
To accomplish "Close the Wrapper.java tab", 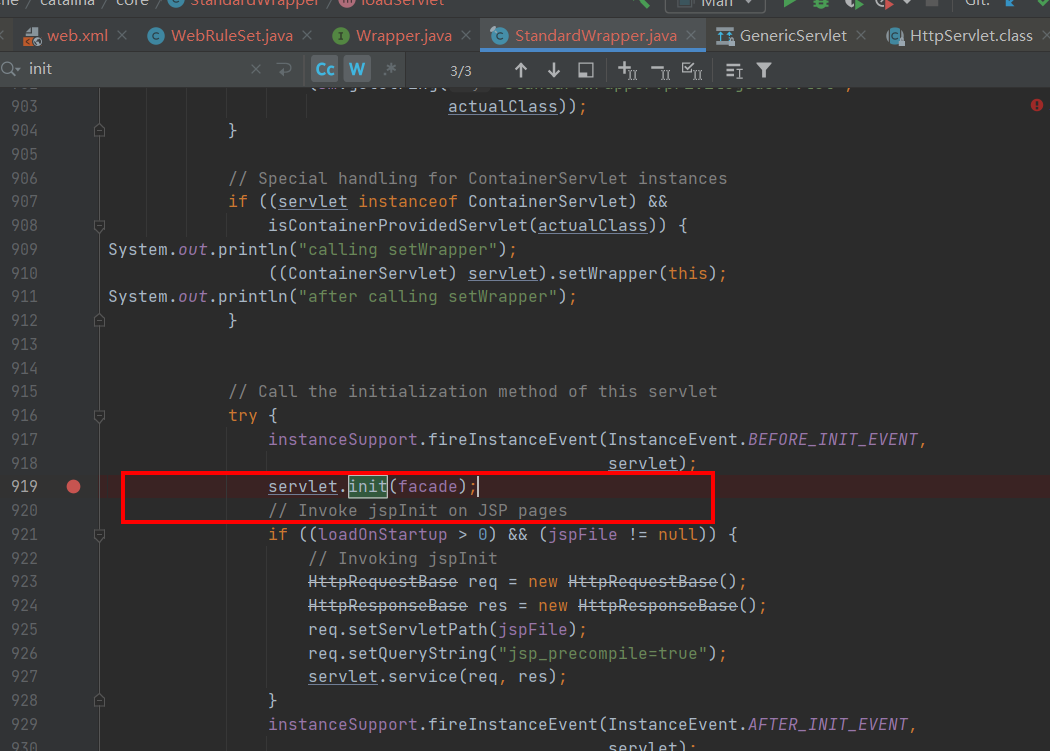I will 466,36.
